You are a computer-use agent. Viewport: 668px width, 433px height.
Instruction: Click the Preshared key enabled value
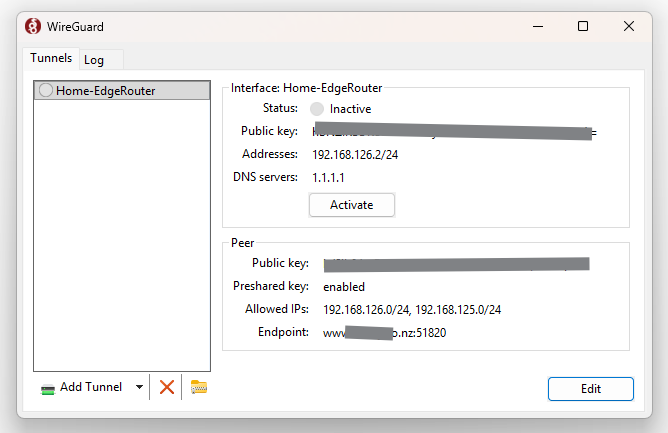point(344,287)
